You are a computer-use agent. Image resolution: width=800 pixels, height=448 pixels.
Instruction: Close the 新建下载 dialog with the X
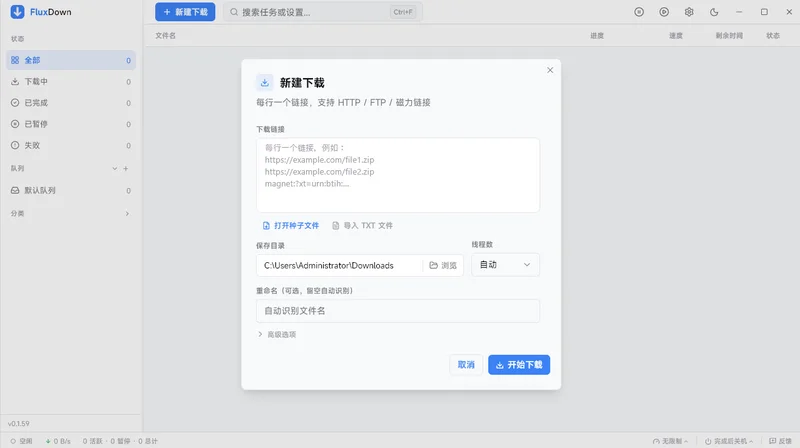pyautogui.click(x=550, y=70)
